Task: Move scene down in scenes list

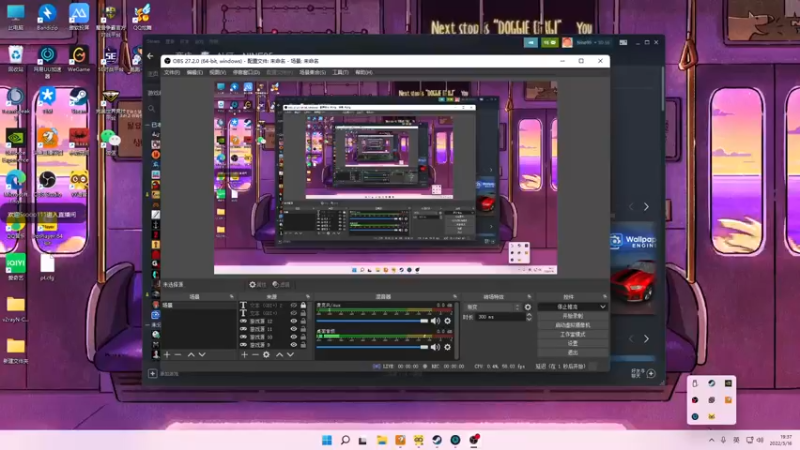Action: (202, 355)
